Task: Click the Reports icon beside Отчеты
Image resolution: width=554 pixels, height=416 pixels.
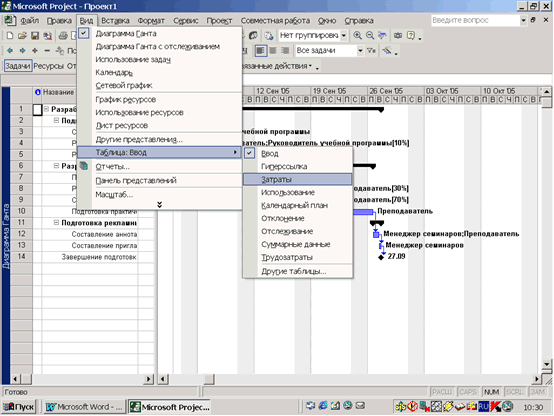Action: [x=84, y=166]
